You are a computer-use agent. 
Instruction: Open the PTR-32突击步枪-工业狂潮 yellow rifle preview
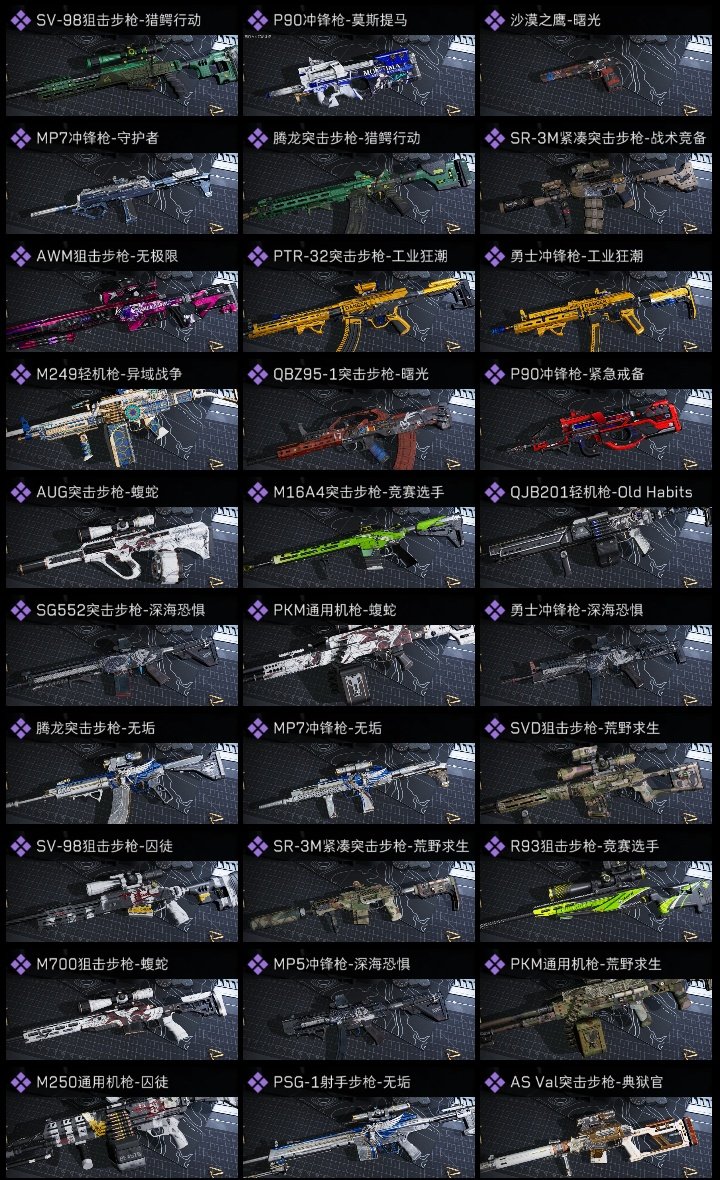tap(359, 312)
